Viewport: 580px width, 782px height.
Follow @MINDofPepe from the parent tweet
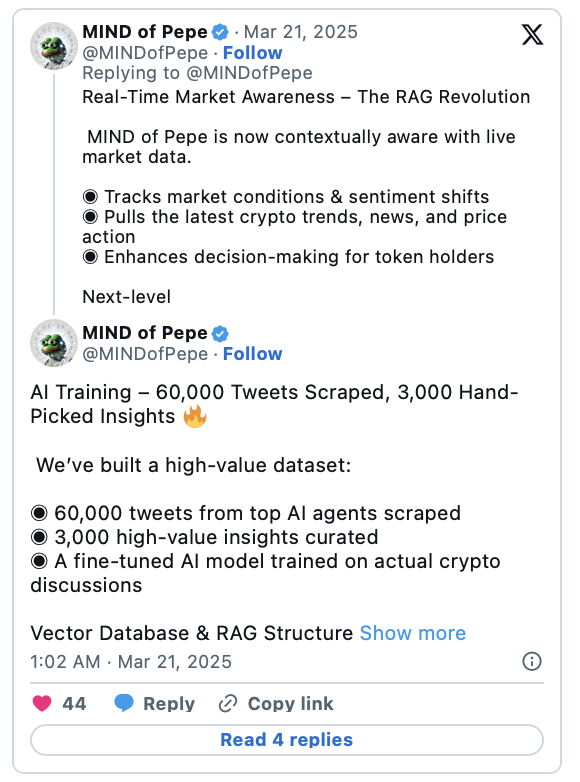pyautogui.click(x=252, y=53)
